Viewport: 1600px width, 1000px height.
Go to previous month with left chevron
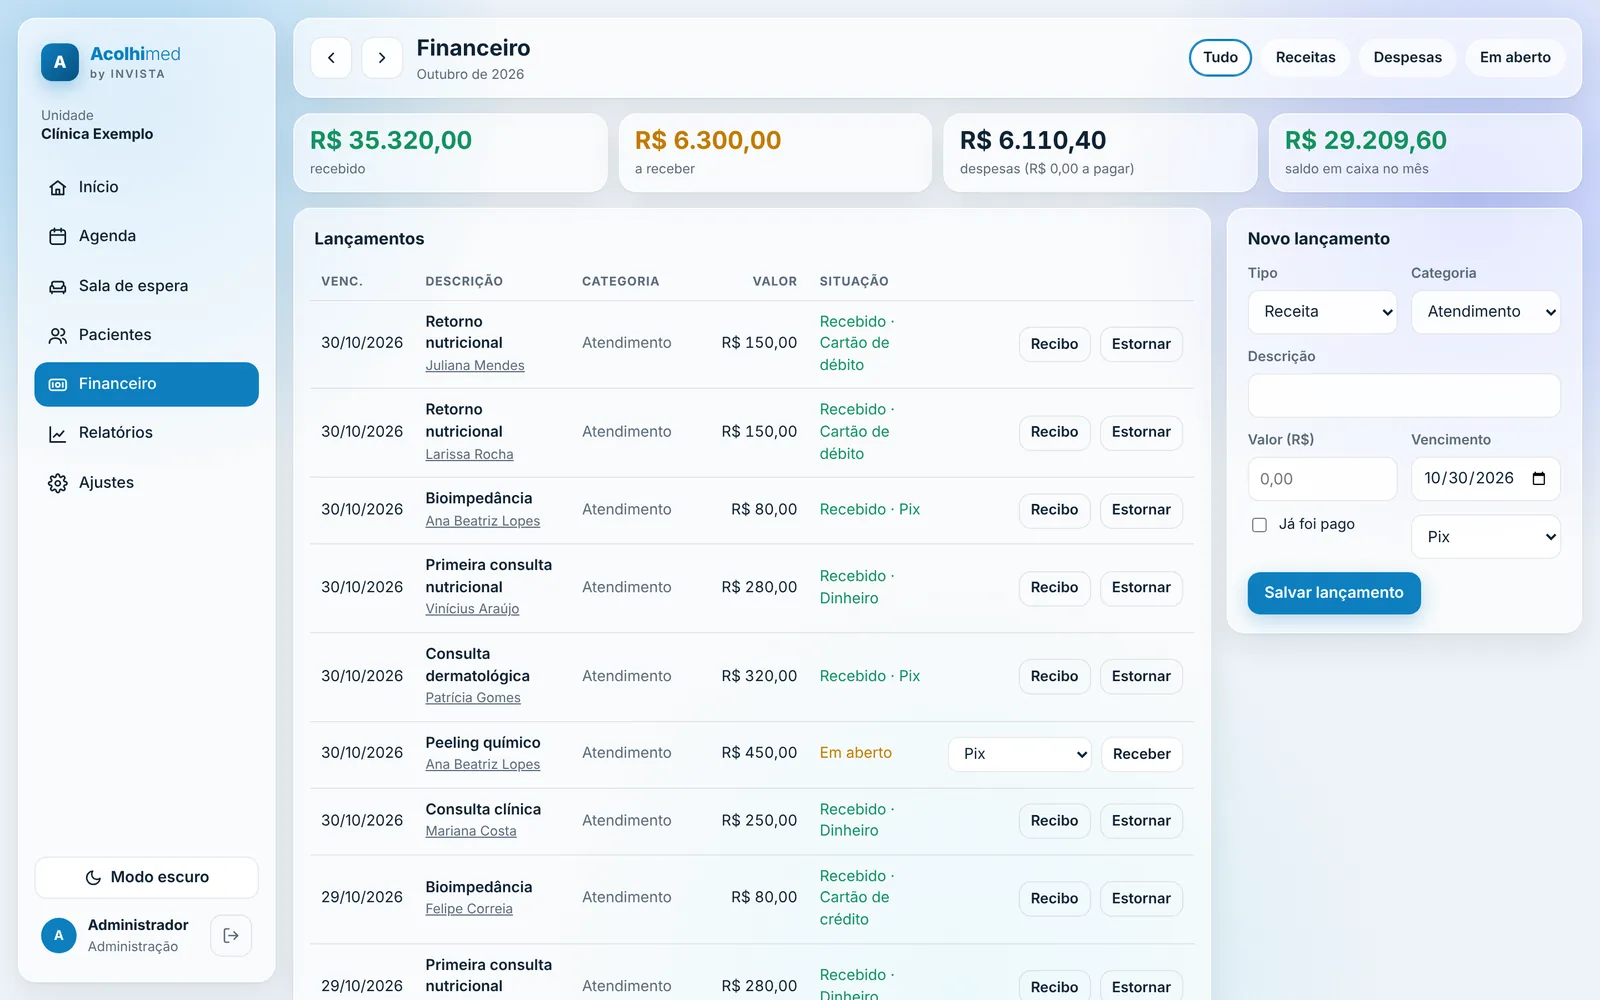(331, 58)
